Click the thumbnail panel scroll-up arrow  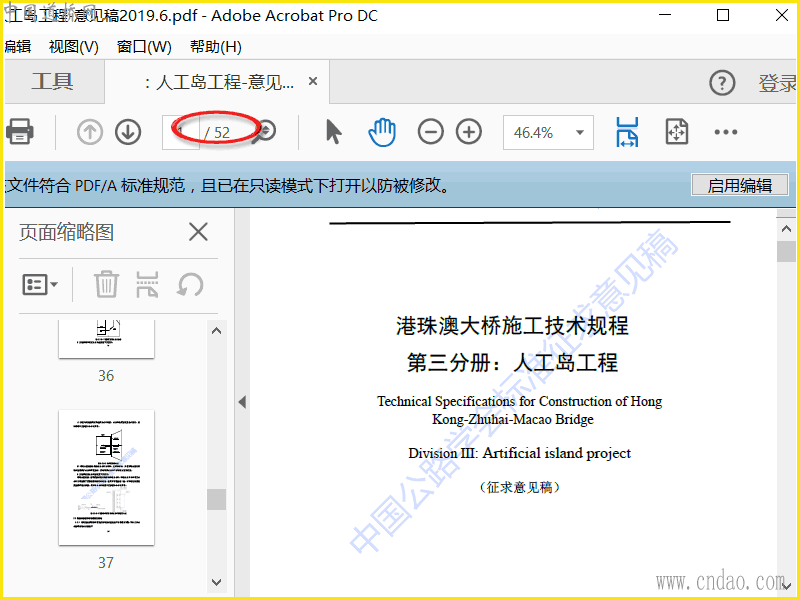(216, 331)
